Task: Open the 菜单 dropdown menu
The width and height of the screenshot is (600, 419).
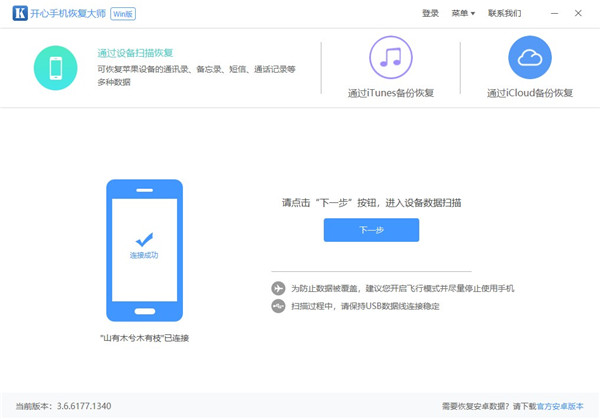Action: [462, 13]
